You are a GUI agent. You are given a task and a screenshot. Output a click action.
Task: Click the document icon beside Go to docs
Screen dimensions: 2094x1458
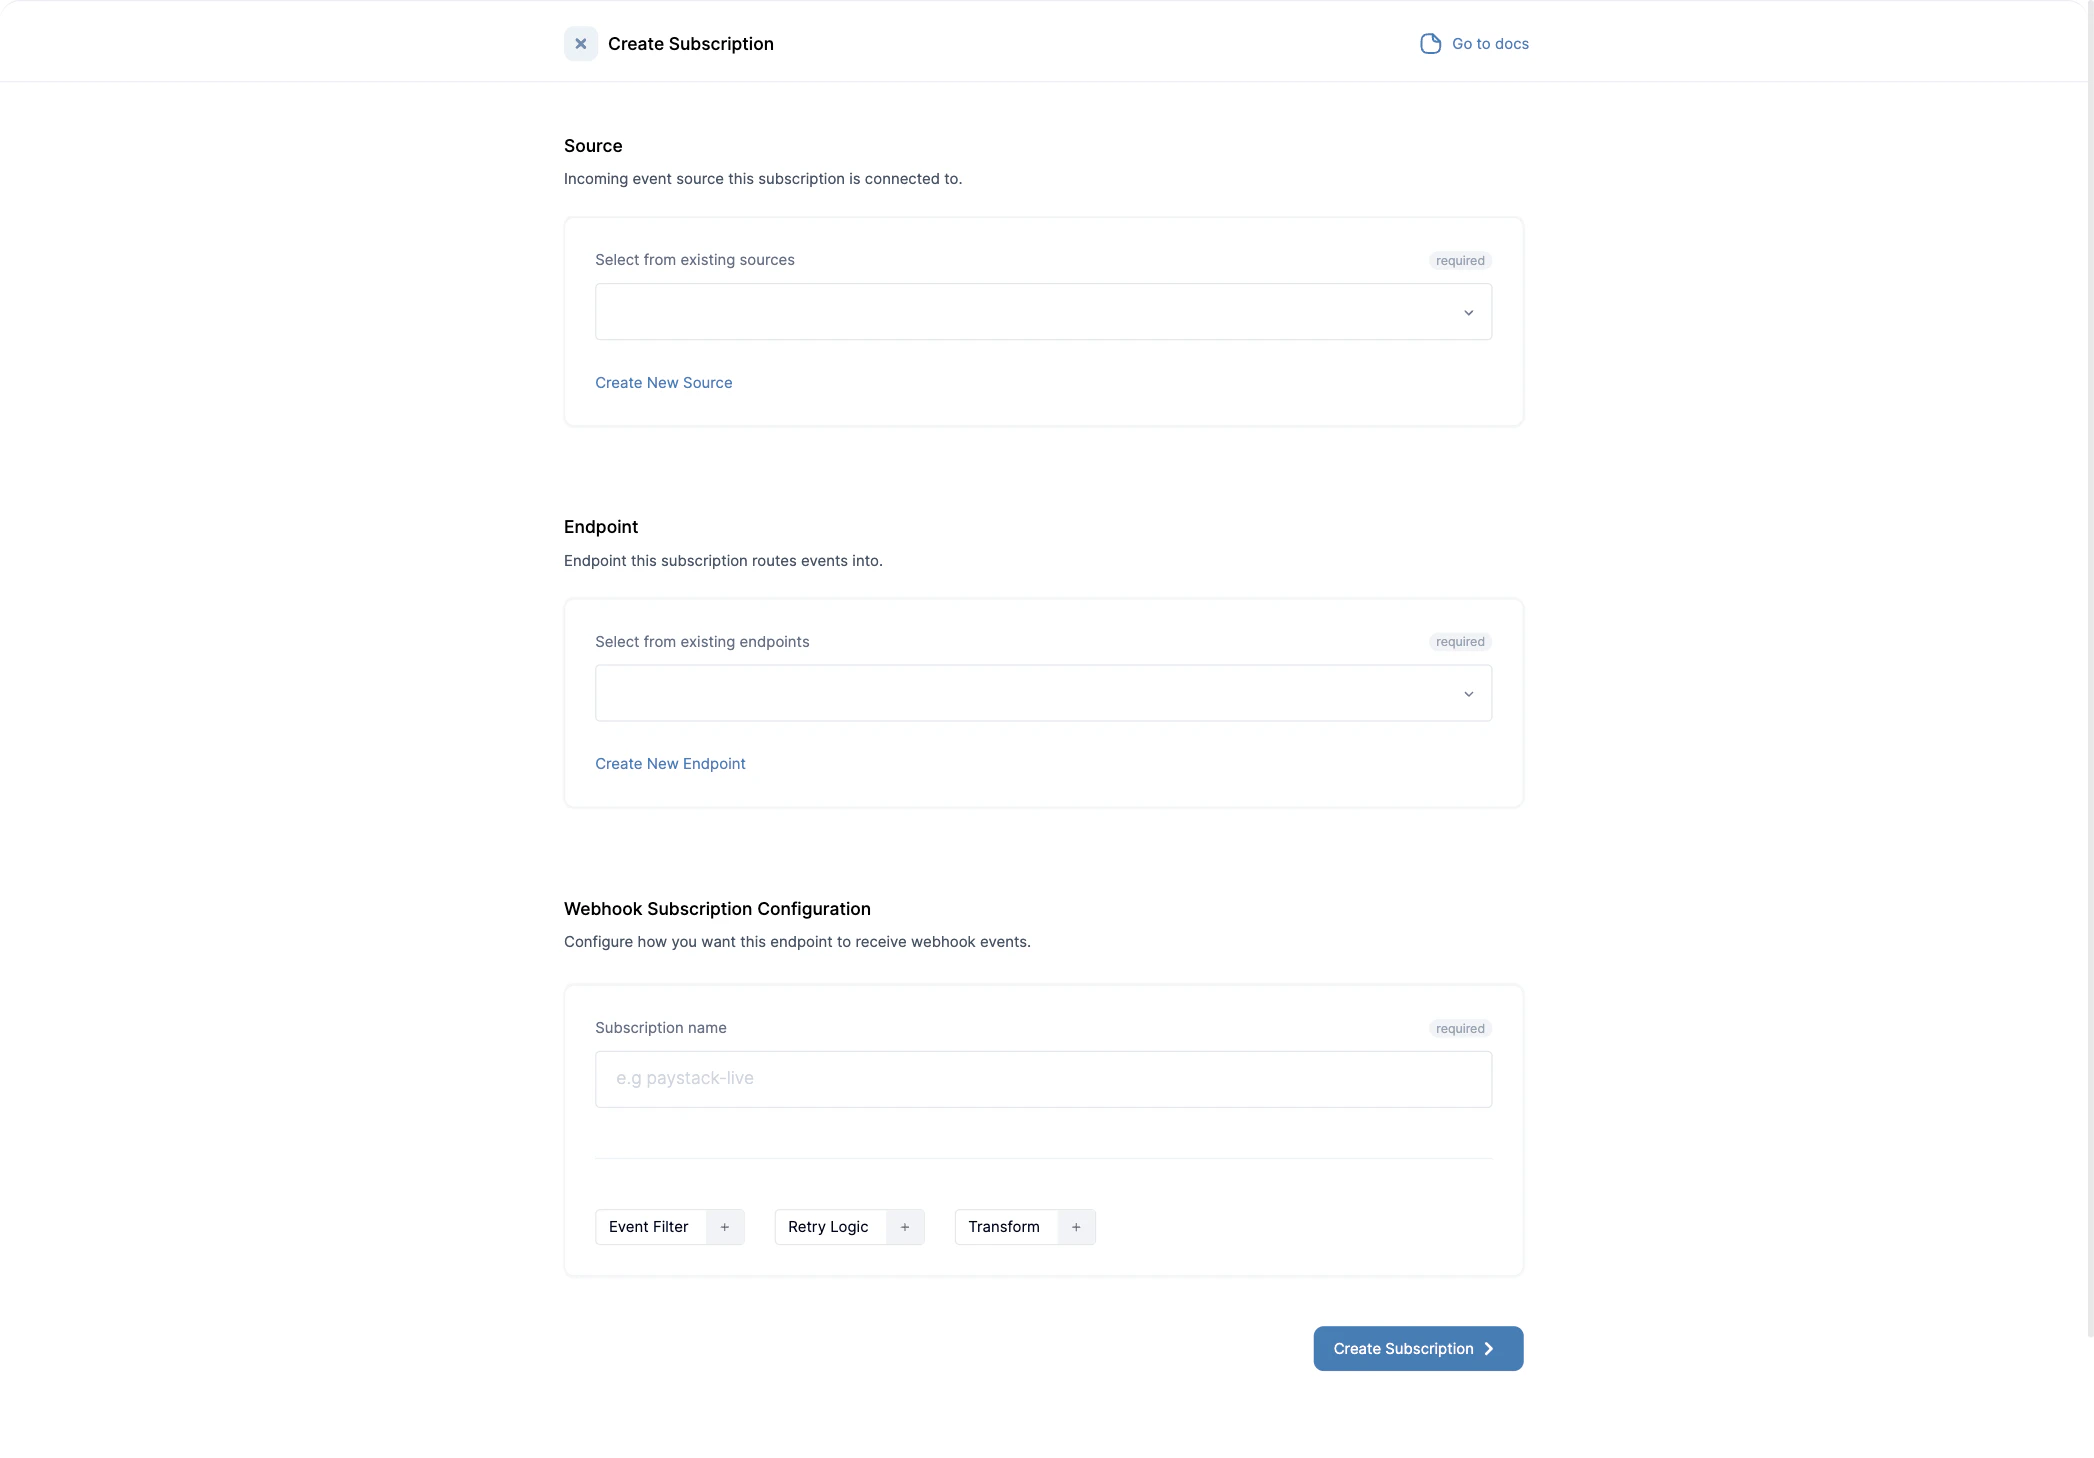(1429, 43)
